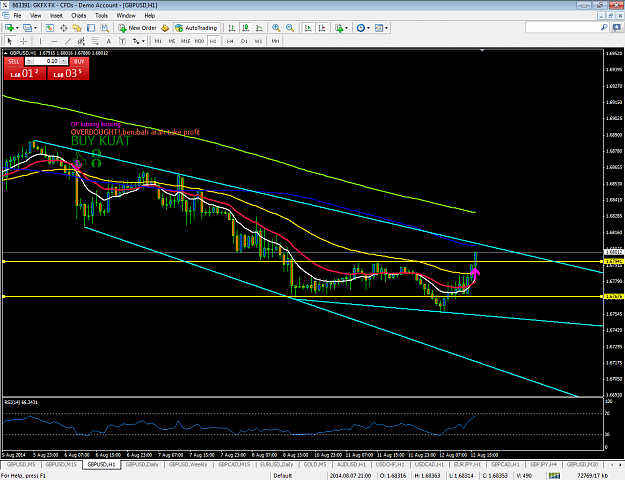Click the one-click volume input field
Image resolution: width=625 pixels, height=480 pixels.
pos(46,61)
